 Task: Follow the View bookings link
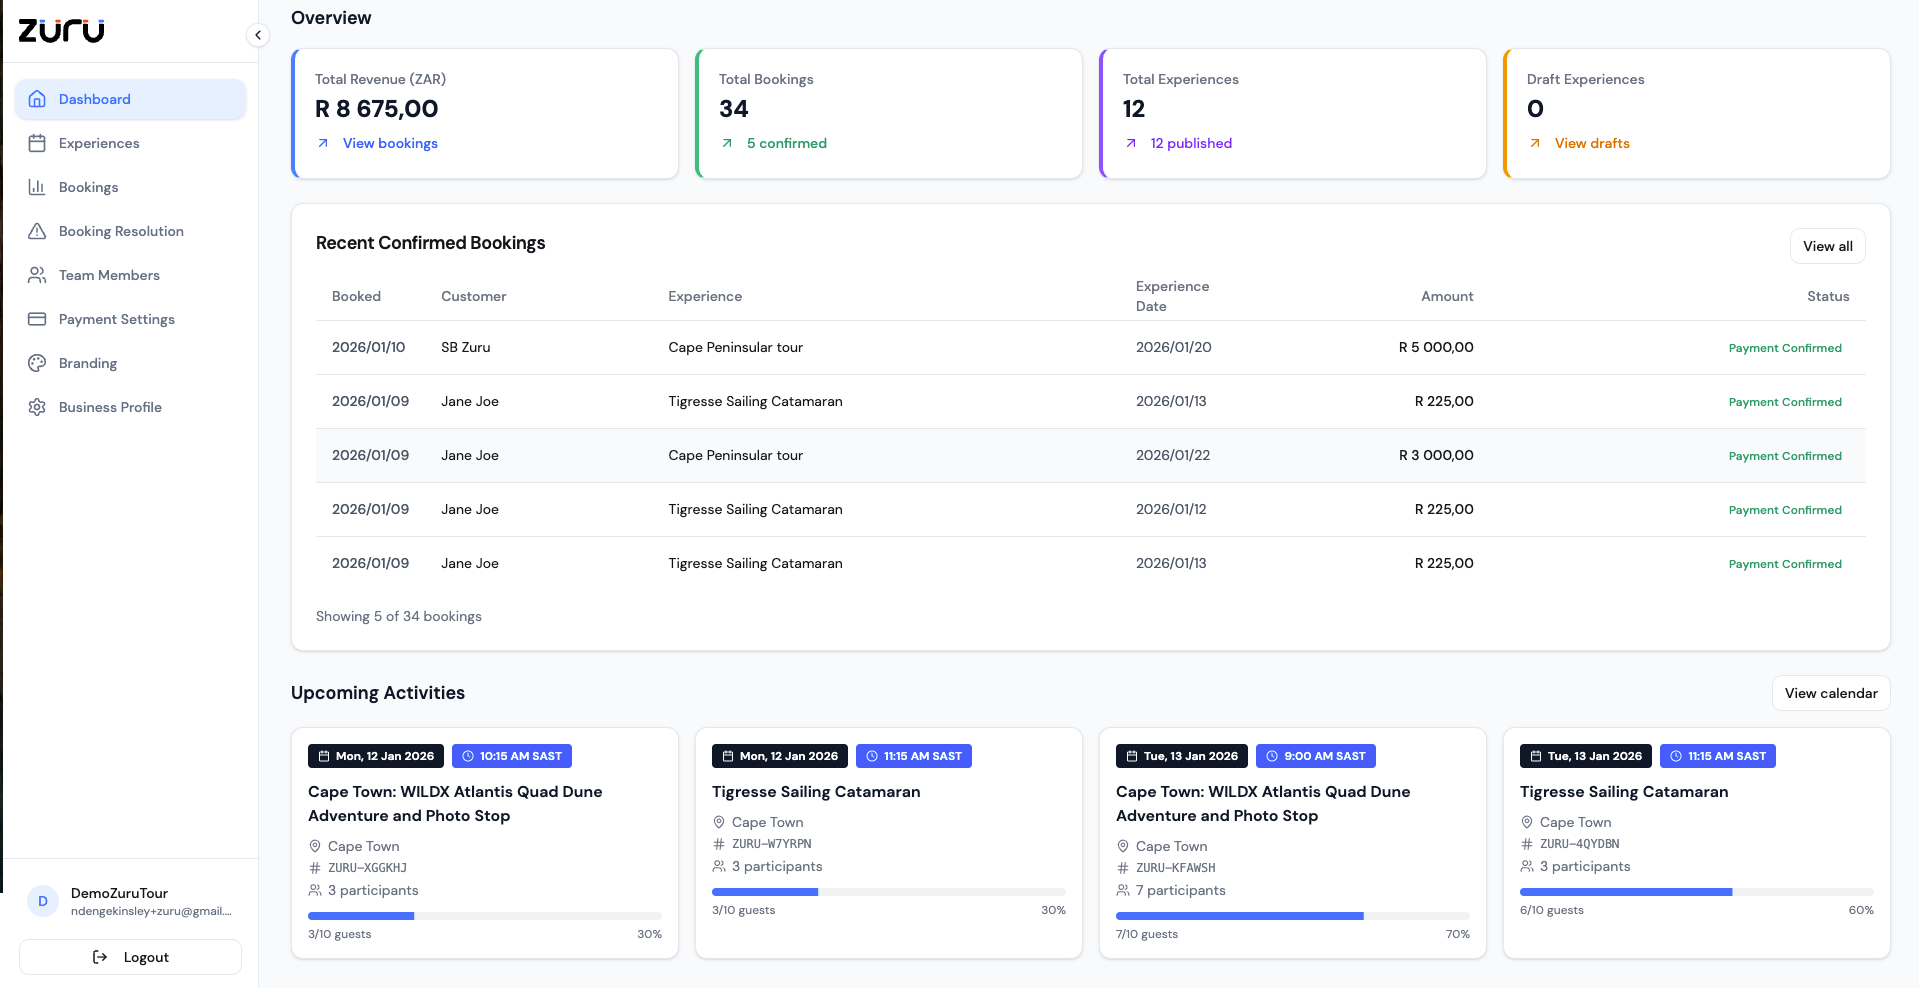click(390, 143)
